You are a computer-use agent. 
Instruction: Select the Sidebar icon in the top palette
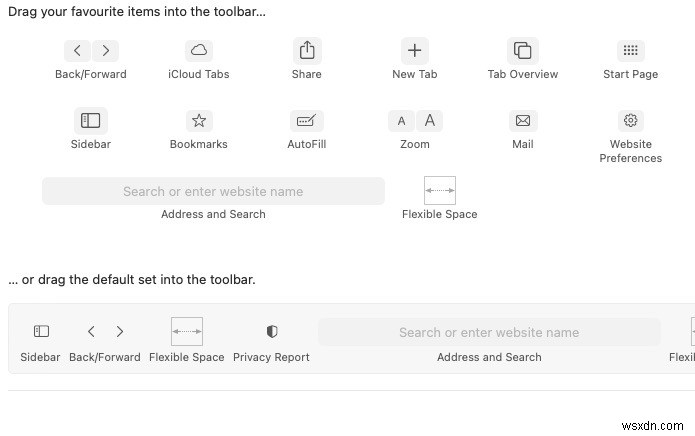pos(91,120)
